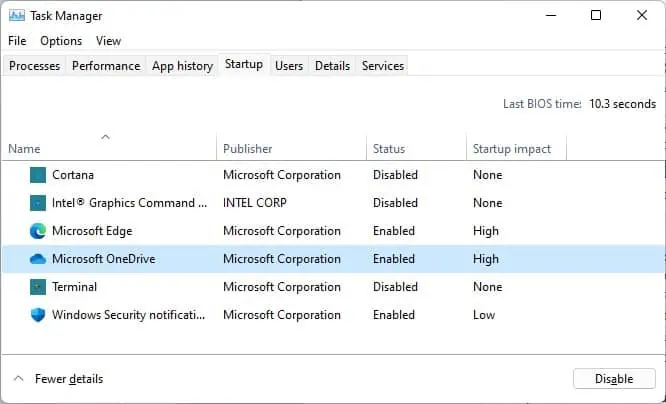Open the File menu

[x=17, y=41]
